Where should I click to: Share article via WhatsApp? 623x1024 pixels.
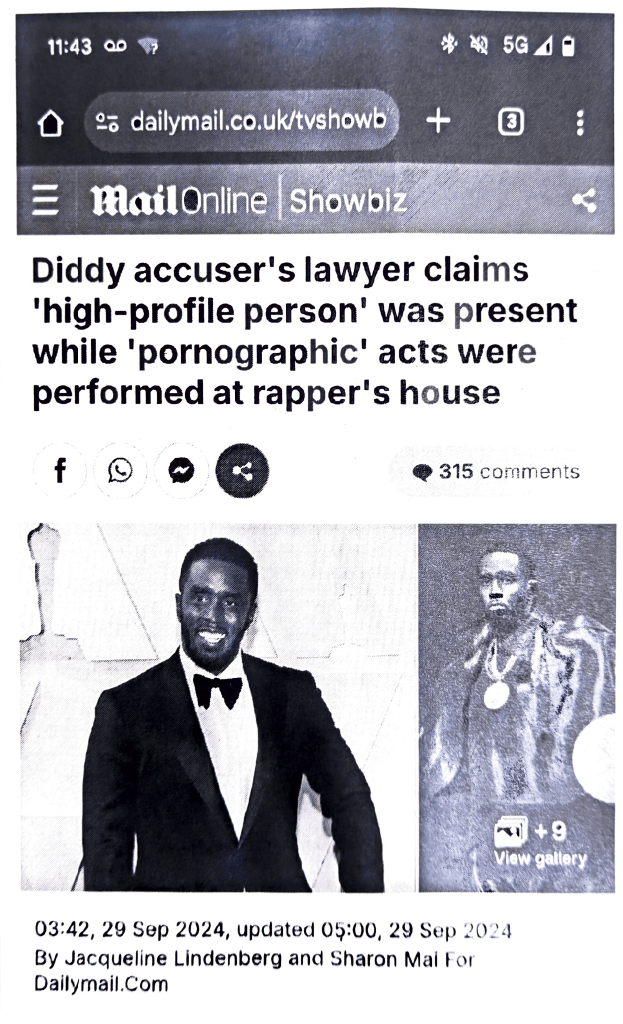pos(120,470)
